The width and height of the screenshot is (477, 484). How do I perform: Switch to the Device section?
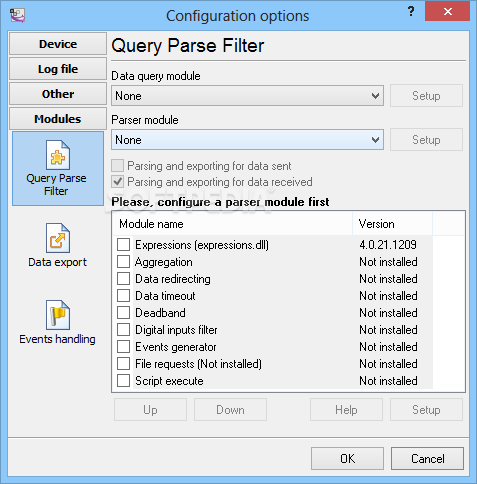pyautogui.click(x=58, y=44)
